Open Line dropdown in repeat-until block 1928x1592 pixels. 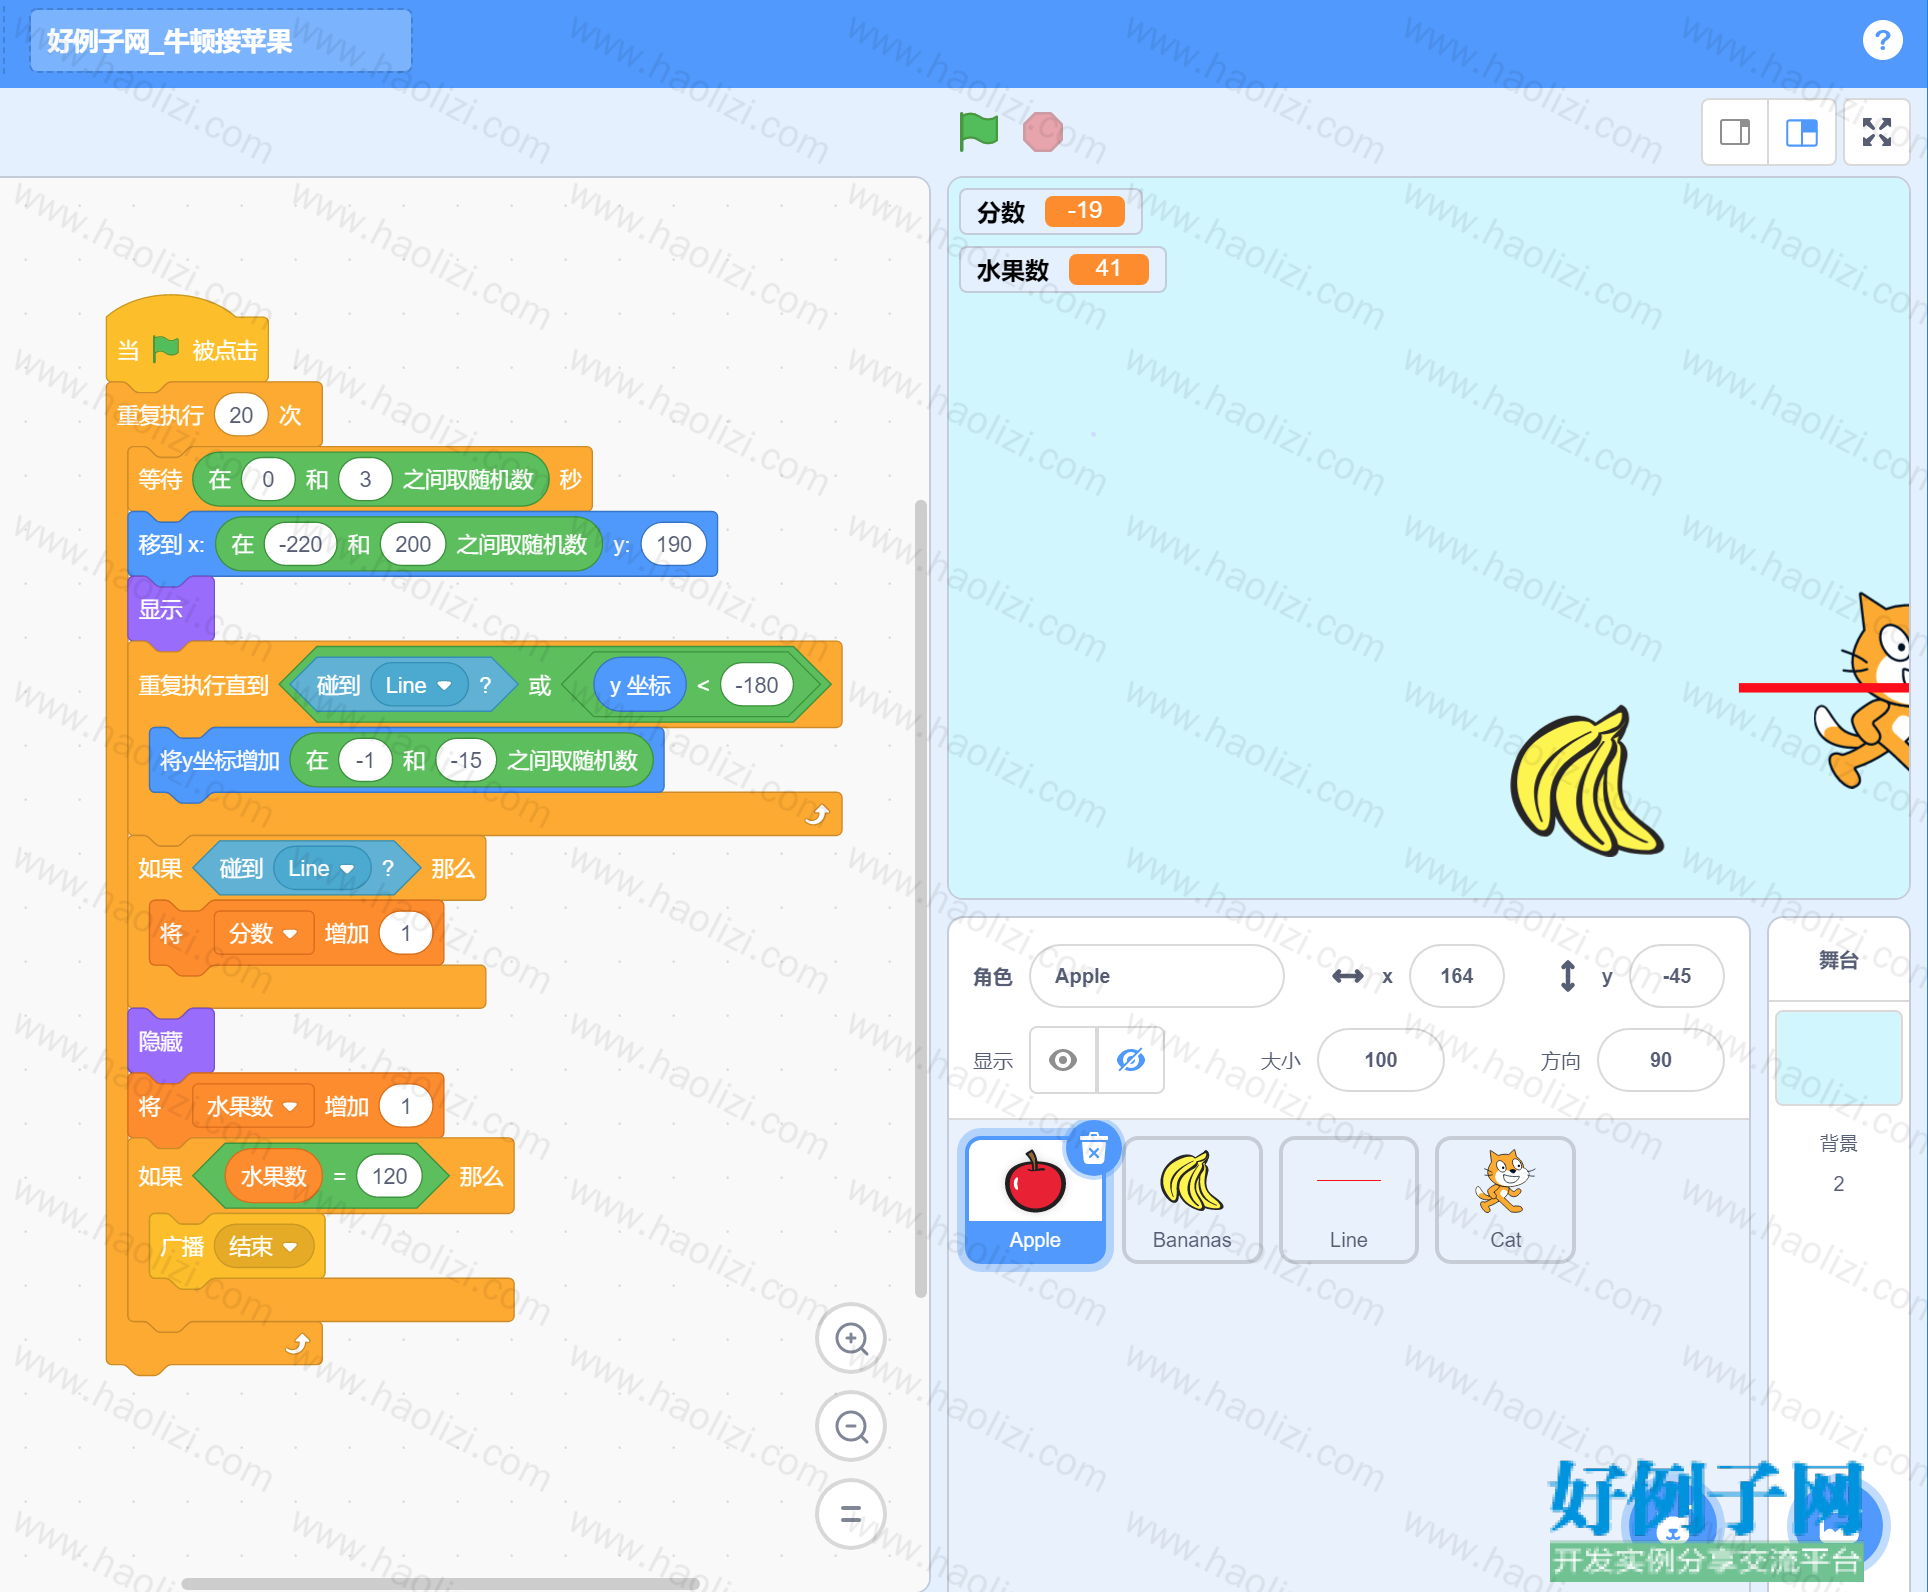coord(419,685)
